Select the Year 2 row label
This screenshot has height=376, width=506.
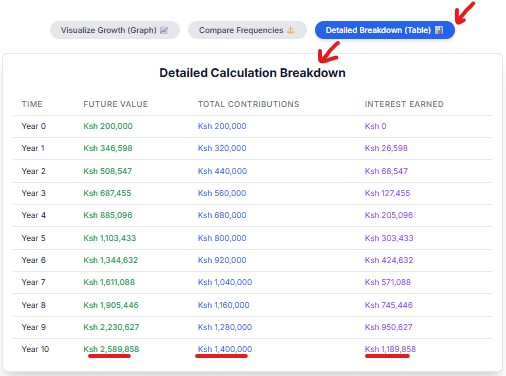(33, 171)
